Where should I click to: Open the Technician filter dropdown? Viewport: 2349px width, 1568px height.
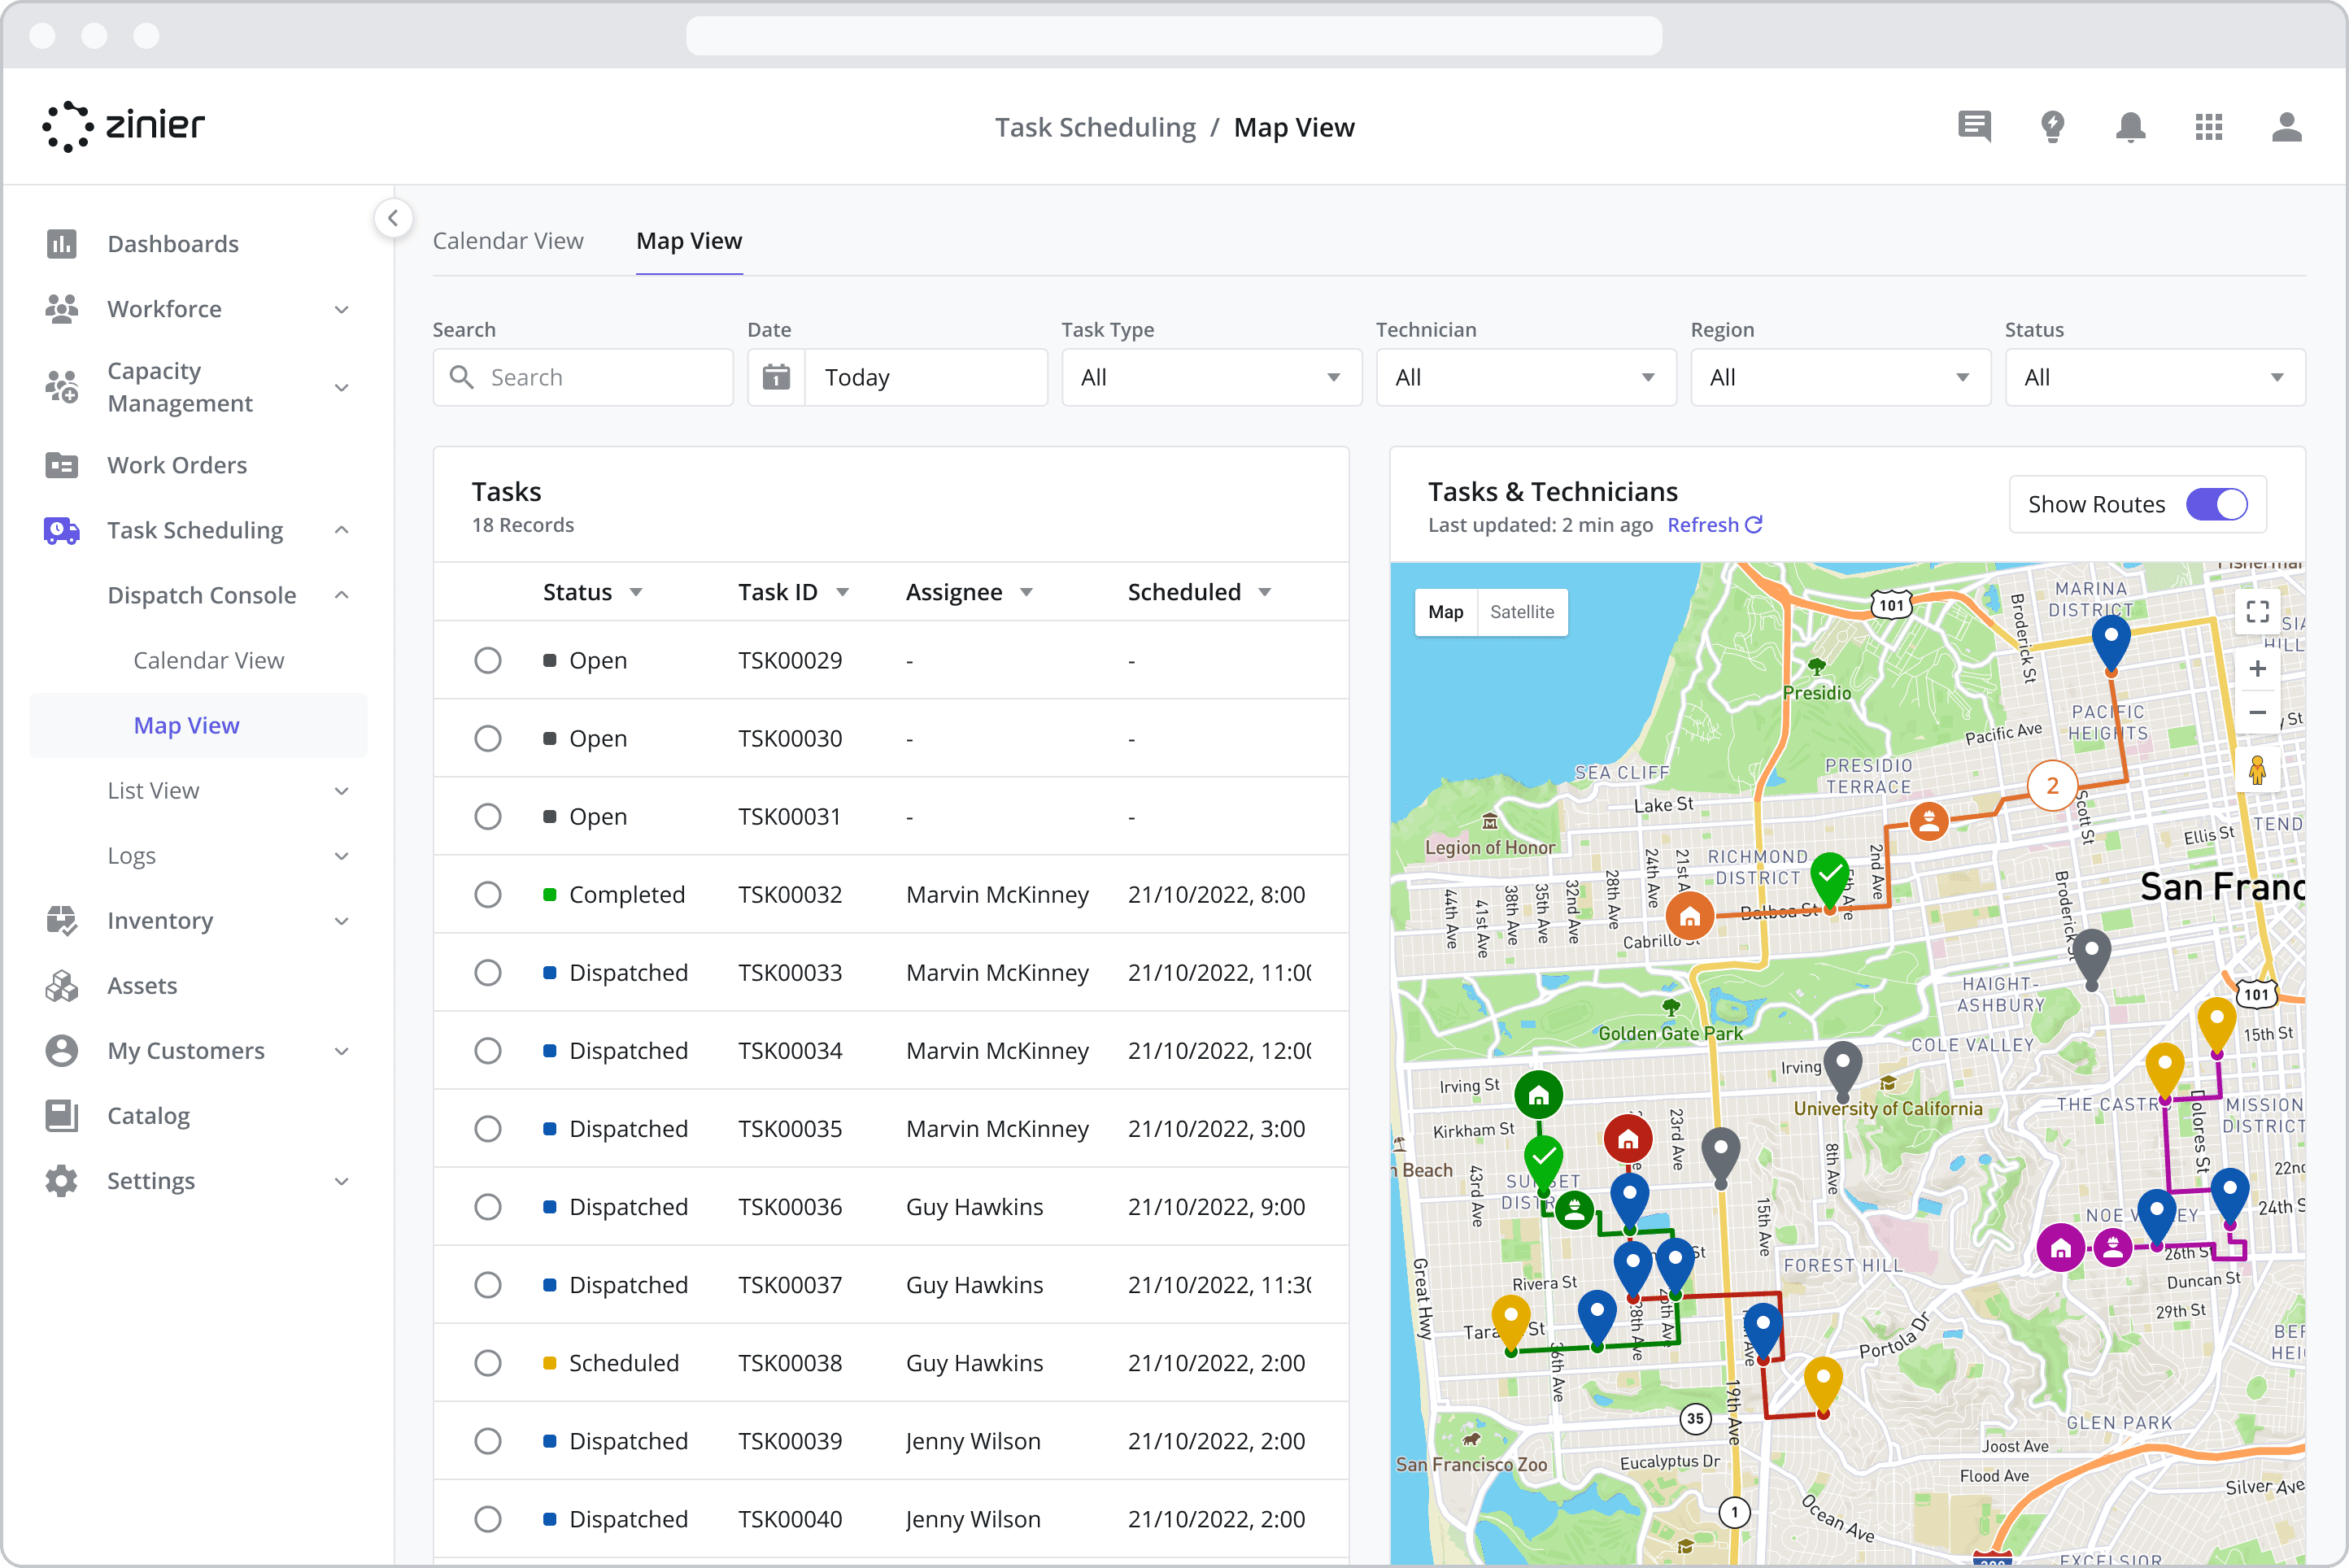[x=1525, y=378]
